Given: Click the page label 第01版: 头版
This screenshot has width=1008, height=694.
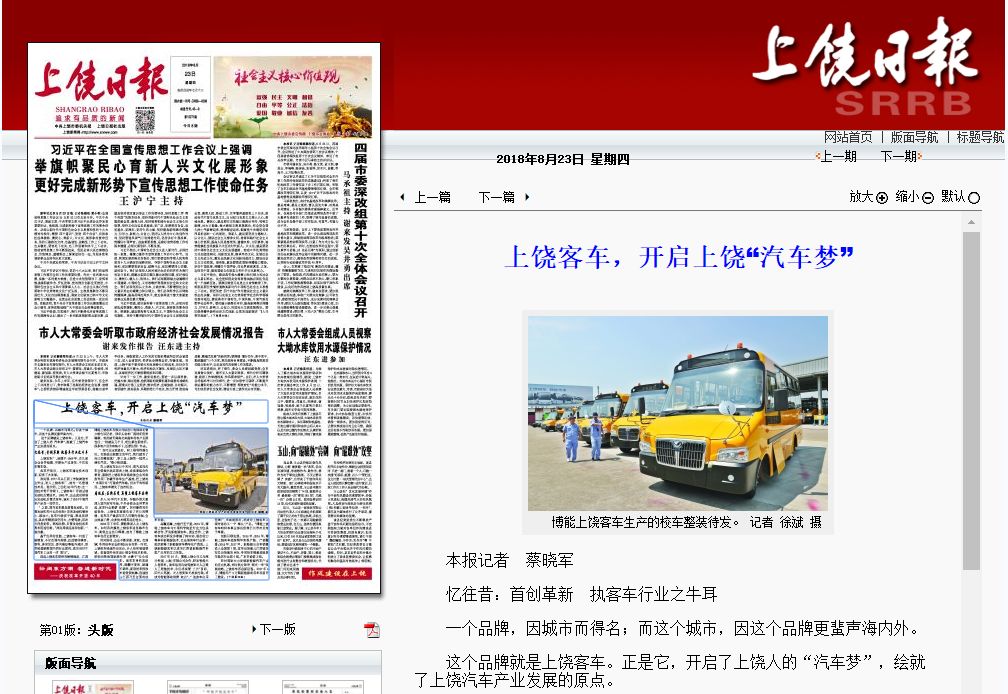Looking at the screenshot, I should click(76, 630).
